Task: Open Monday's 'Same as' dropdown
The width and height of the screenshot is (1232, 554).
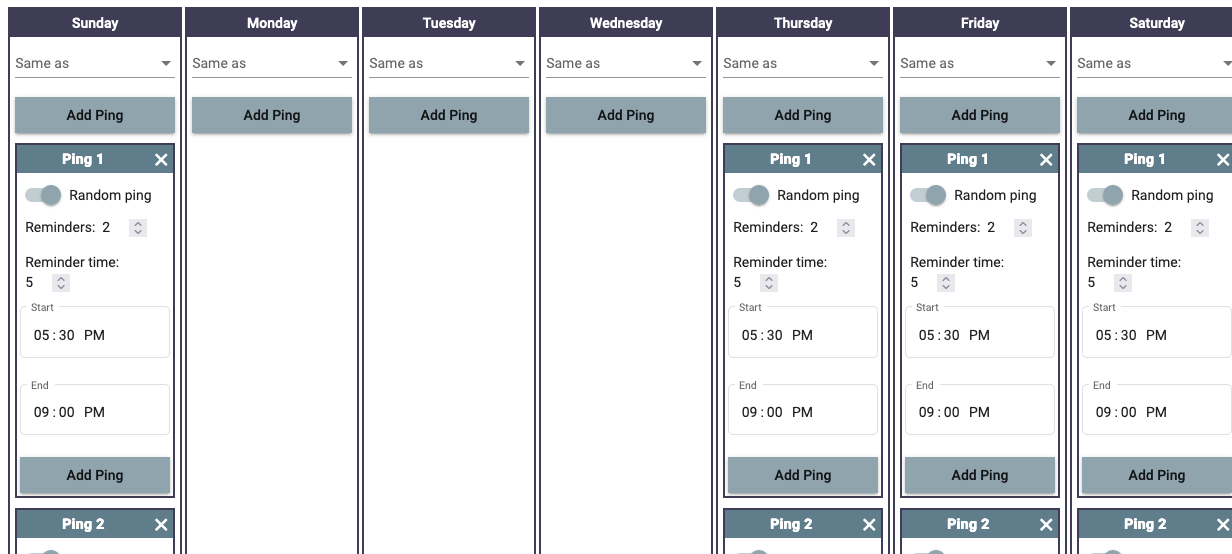Action: 272,64
